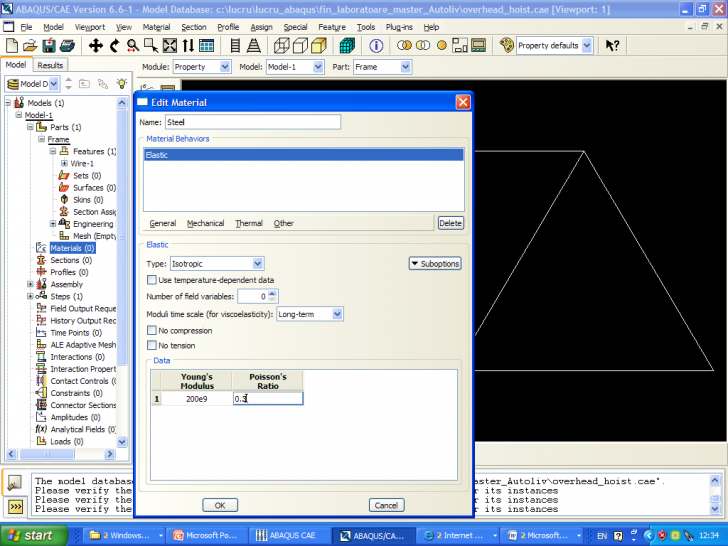The height and width of the screenshot is (546, 728).
Task: Check the No tension option
Action: click(x=152, y=346)
